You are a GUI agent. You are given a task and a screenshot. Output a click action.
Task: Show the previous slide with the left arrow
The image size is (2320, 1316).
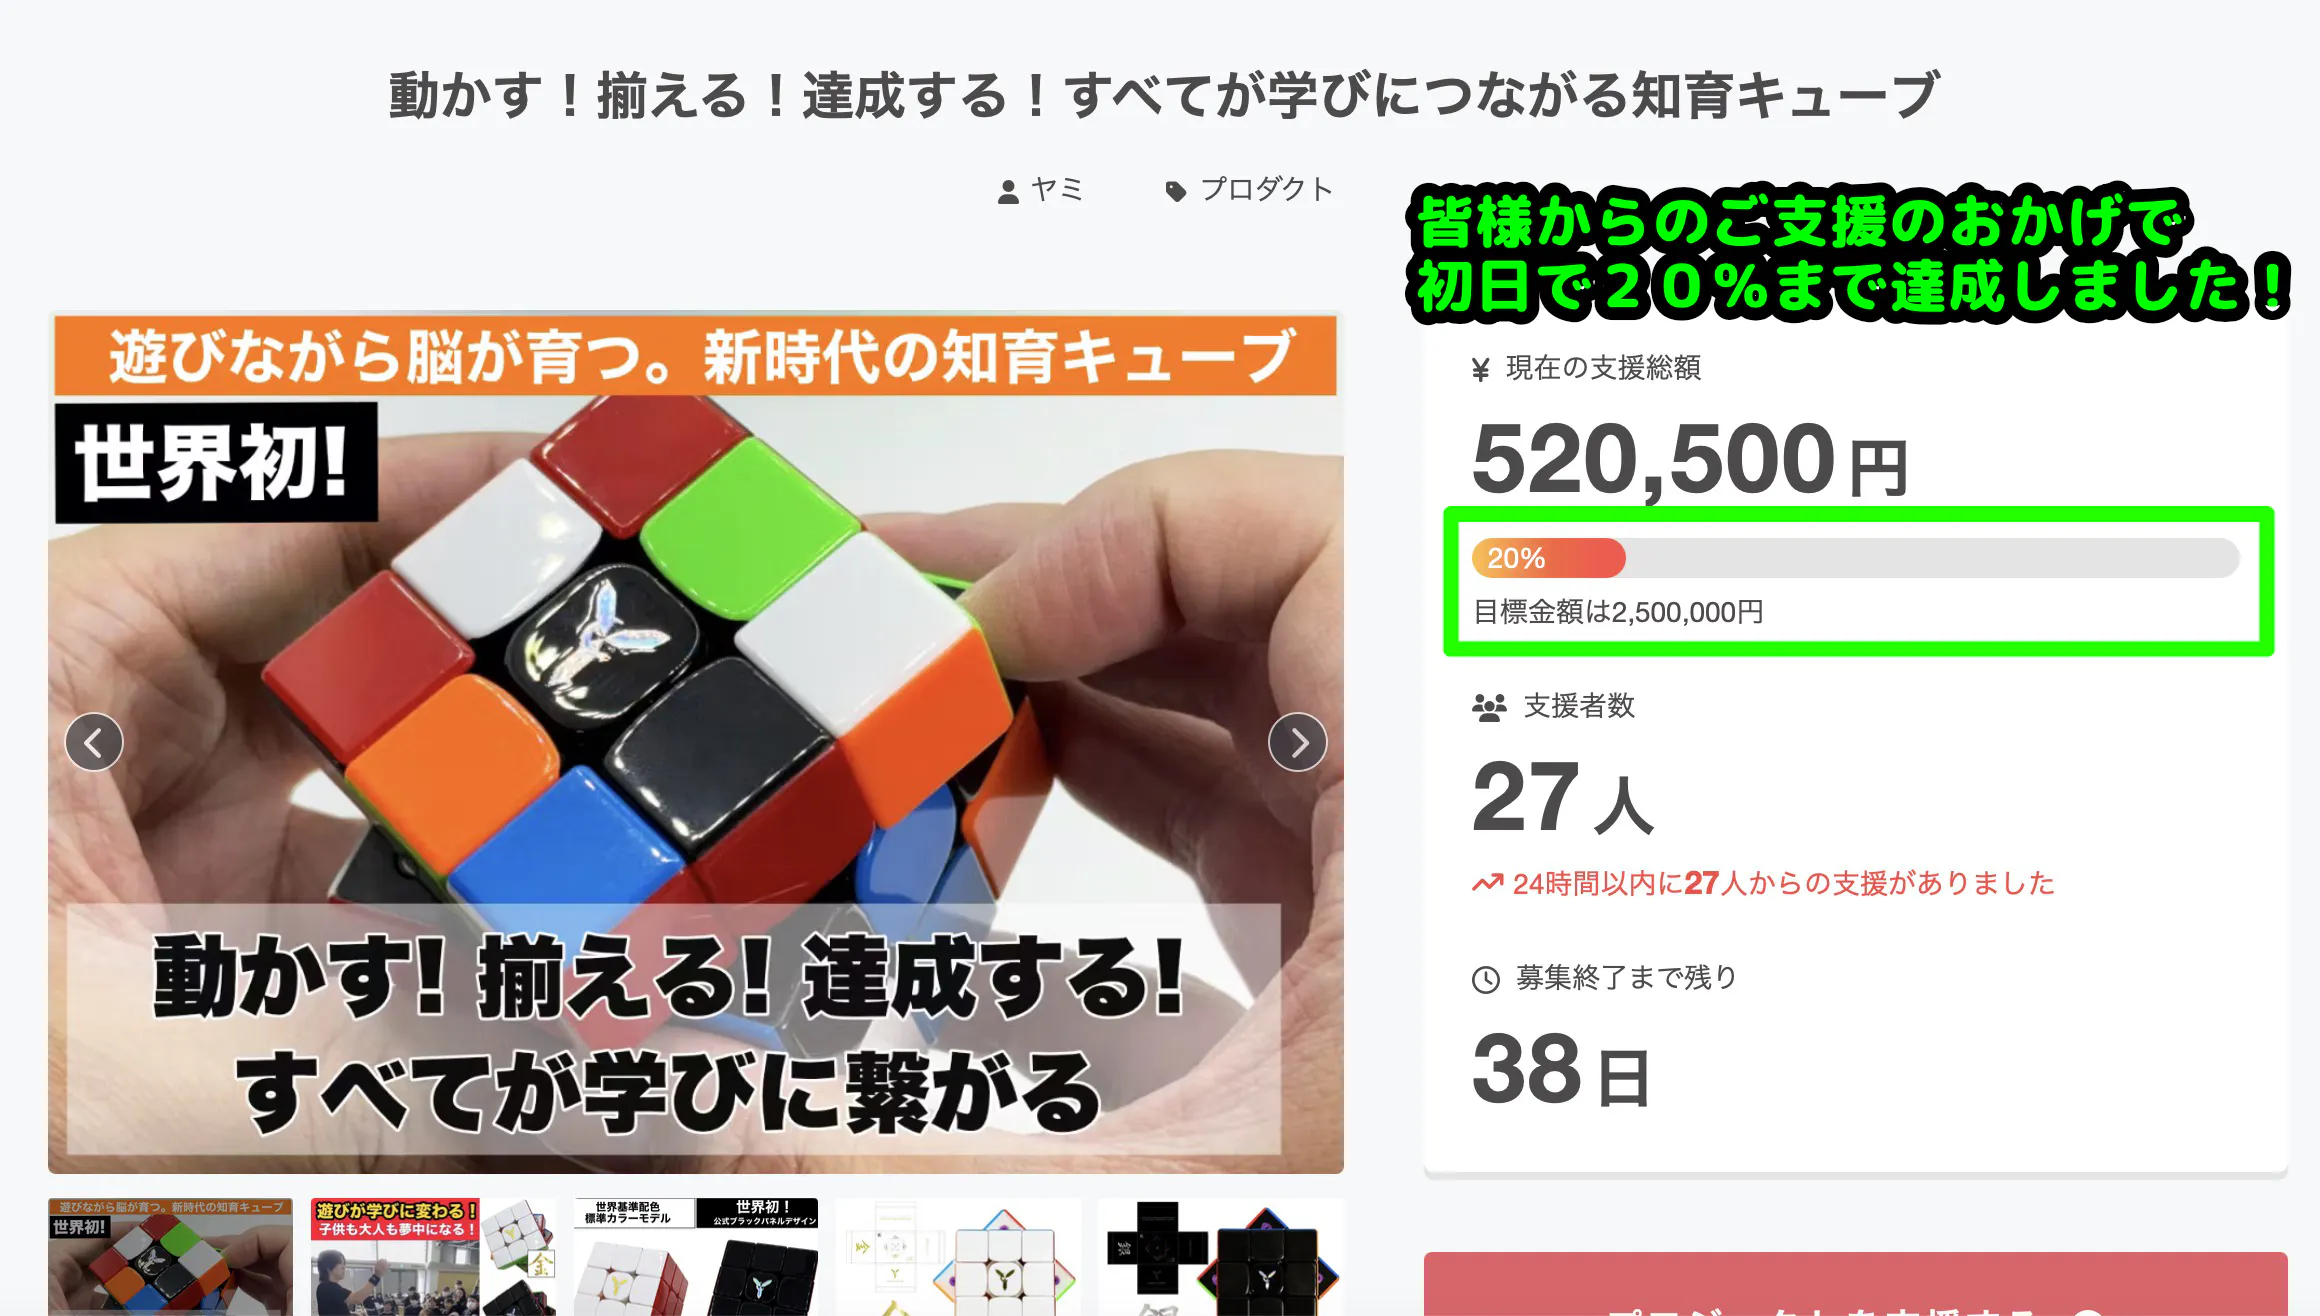coord(94,742)
